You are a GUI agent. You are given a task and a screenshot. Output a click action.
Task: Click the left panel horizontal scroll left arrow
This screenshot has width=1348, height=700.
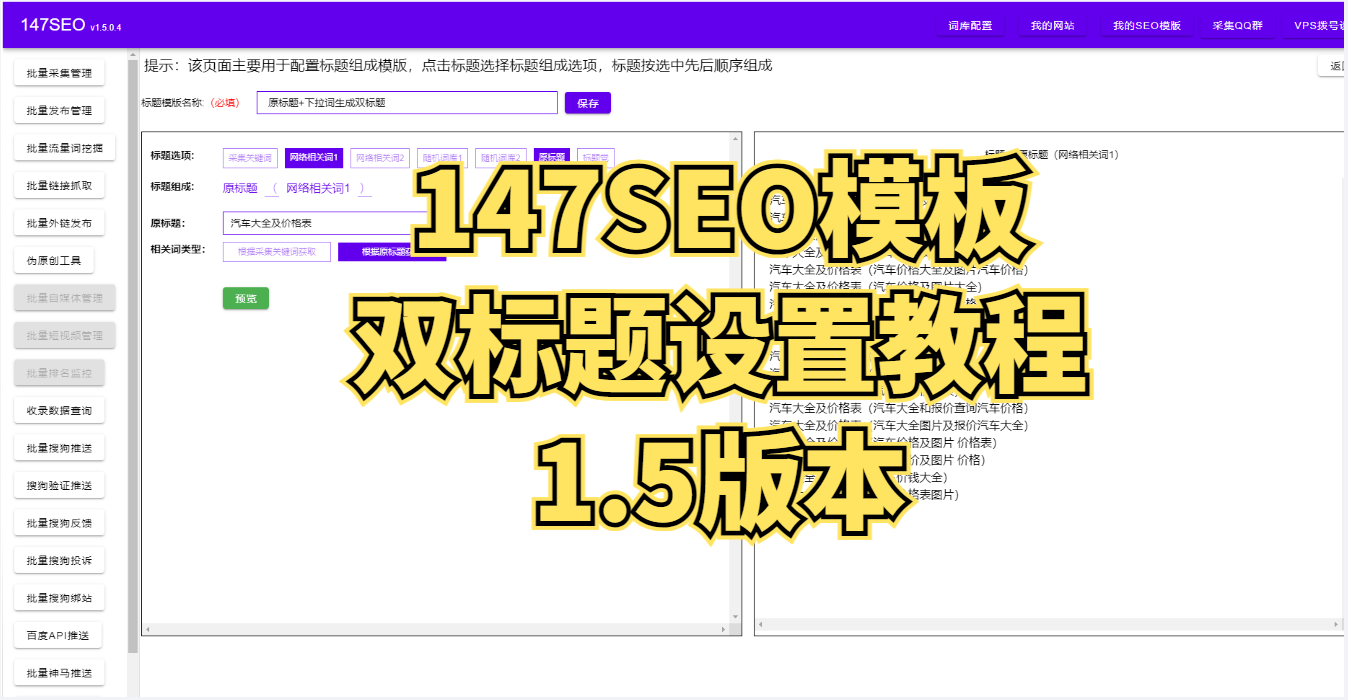[x=147, y=629]
